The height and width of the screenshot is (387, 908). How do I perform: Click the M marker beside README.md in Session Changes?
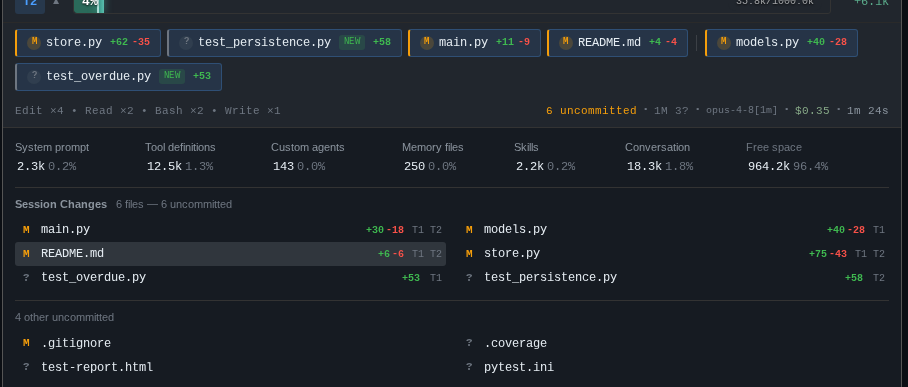point(26,254)
